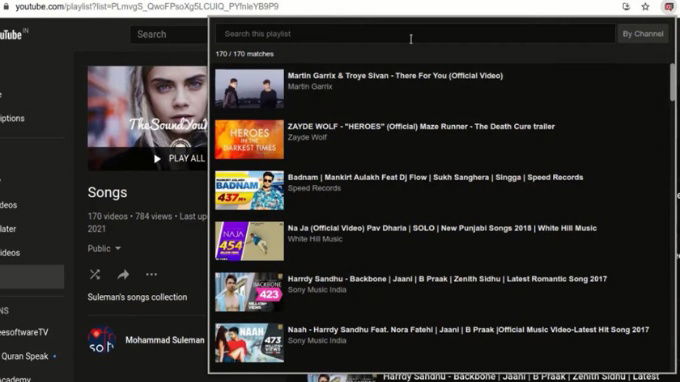Click title Harrdy Sandhu - Backbone in results list
This screenshot has width=680, height=382.
(447, 279)
